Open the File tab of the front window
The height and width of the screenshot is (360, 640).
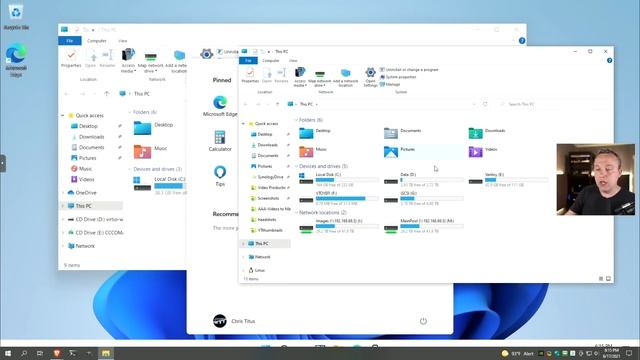(x=248, y=61)
